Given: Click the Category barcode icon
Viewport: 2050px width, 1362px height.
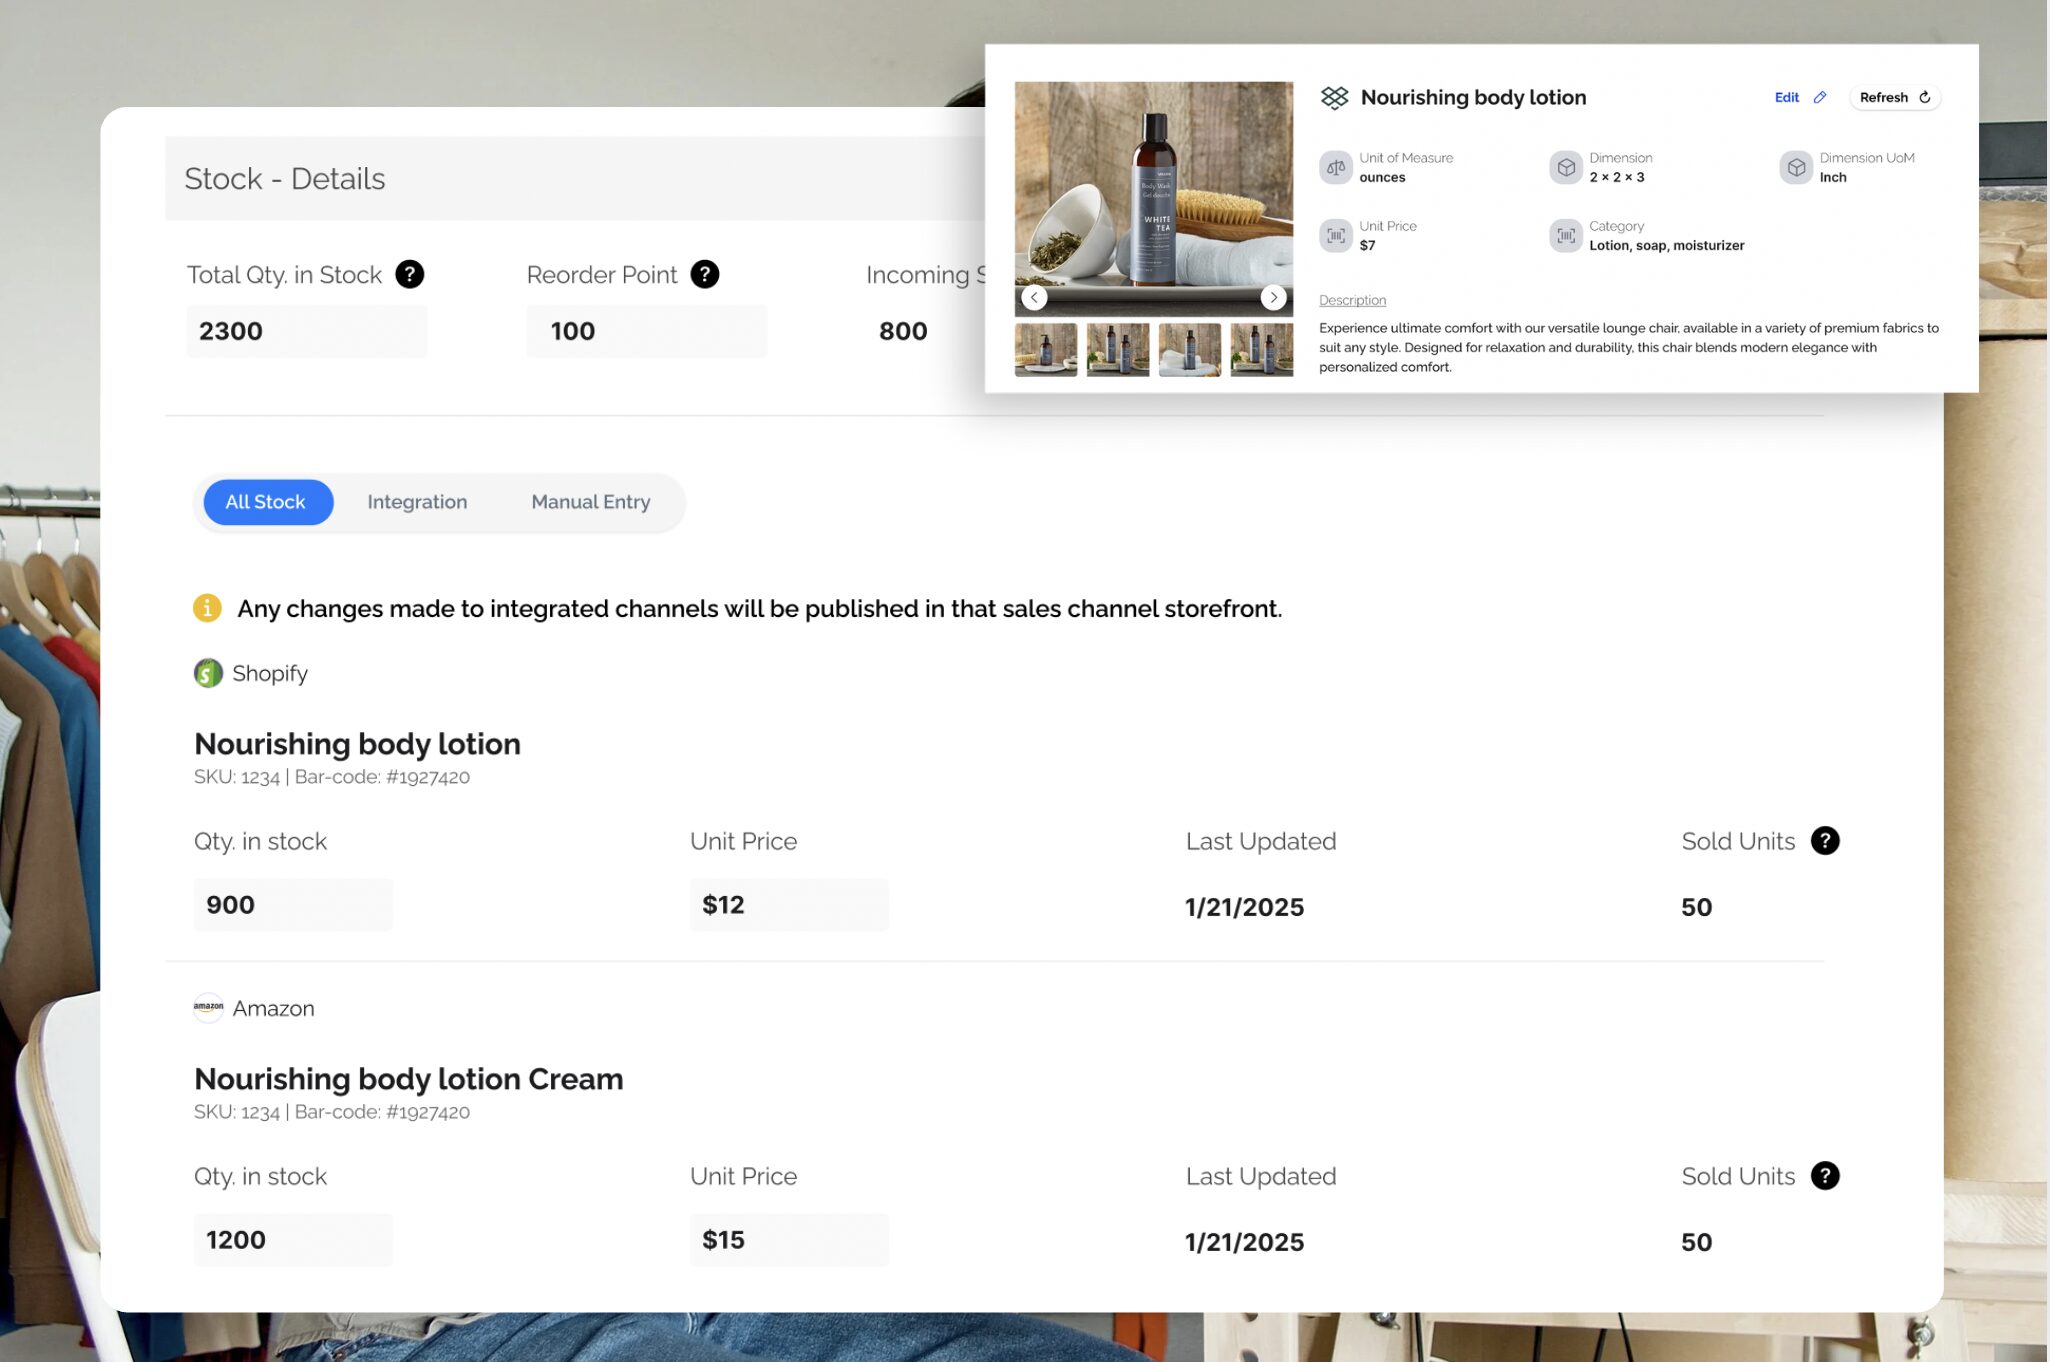Looking at the screenshot, I should (x=1565, y=236).
